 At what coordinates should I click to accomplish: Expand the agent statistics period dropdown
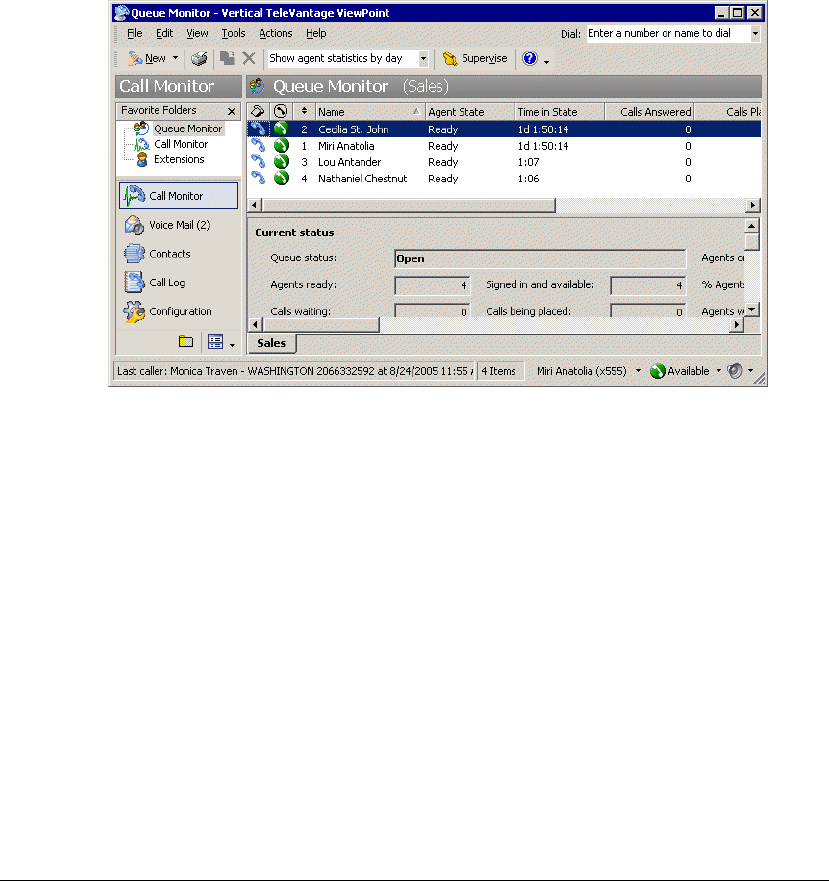(x=423, y=59)
